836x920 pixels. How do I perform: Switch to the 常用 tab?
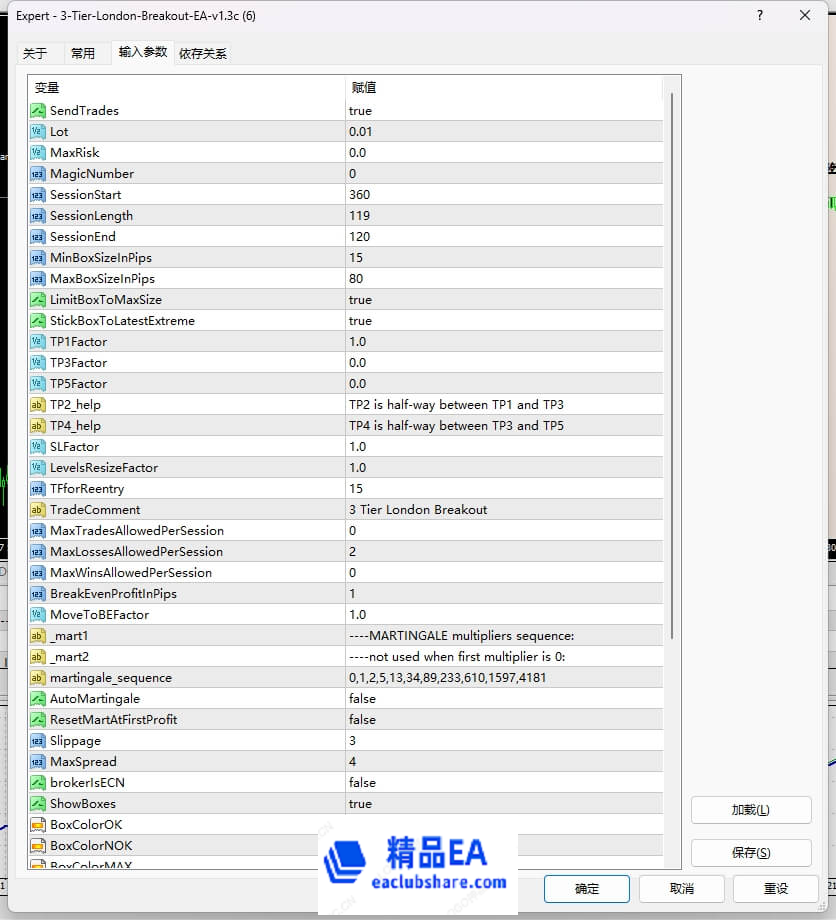pos(83,54)
